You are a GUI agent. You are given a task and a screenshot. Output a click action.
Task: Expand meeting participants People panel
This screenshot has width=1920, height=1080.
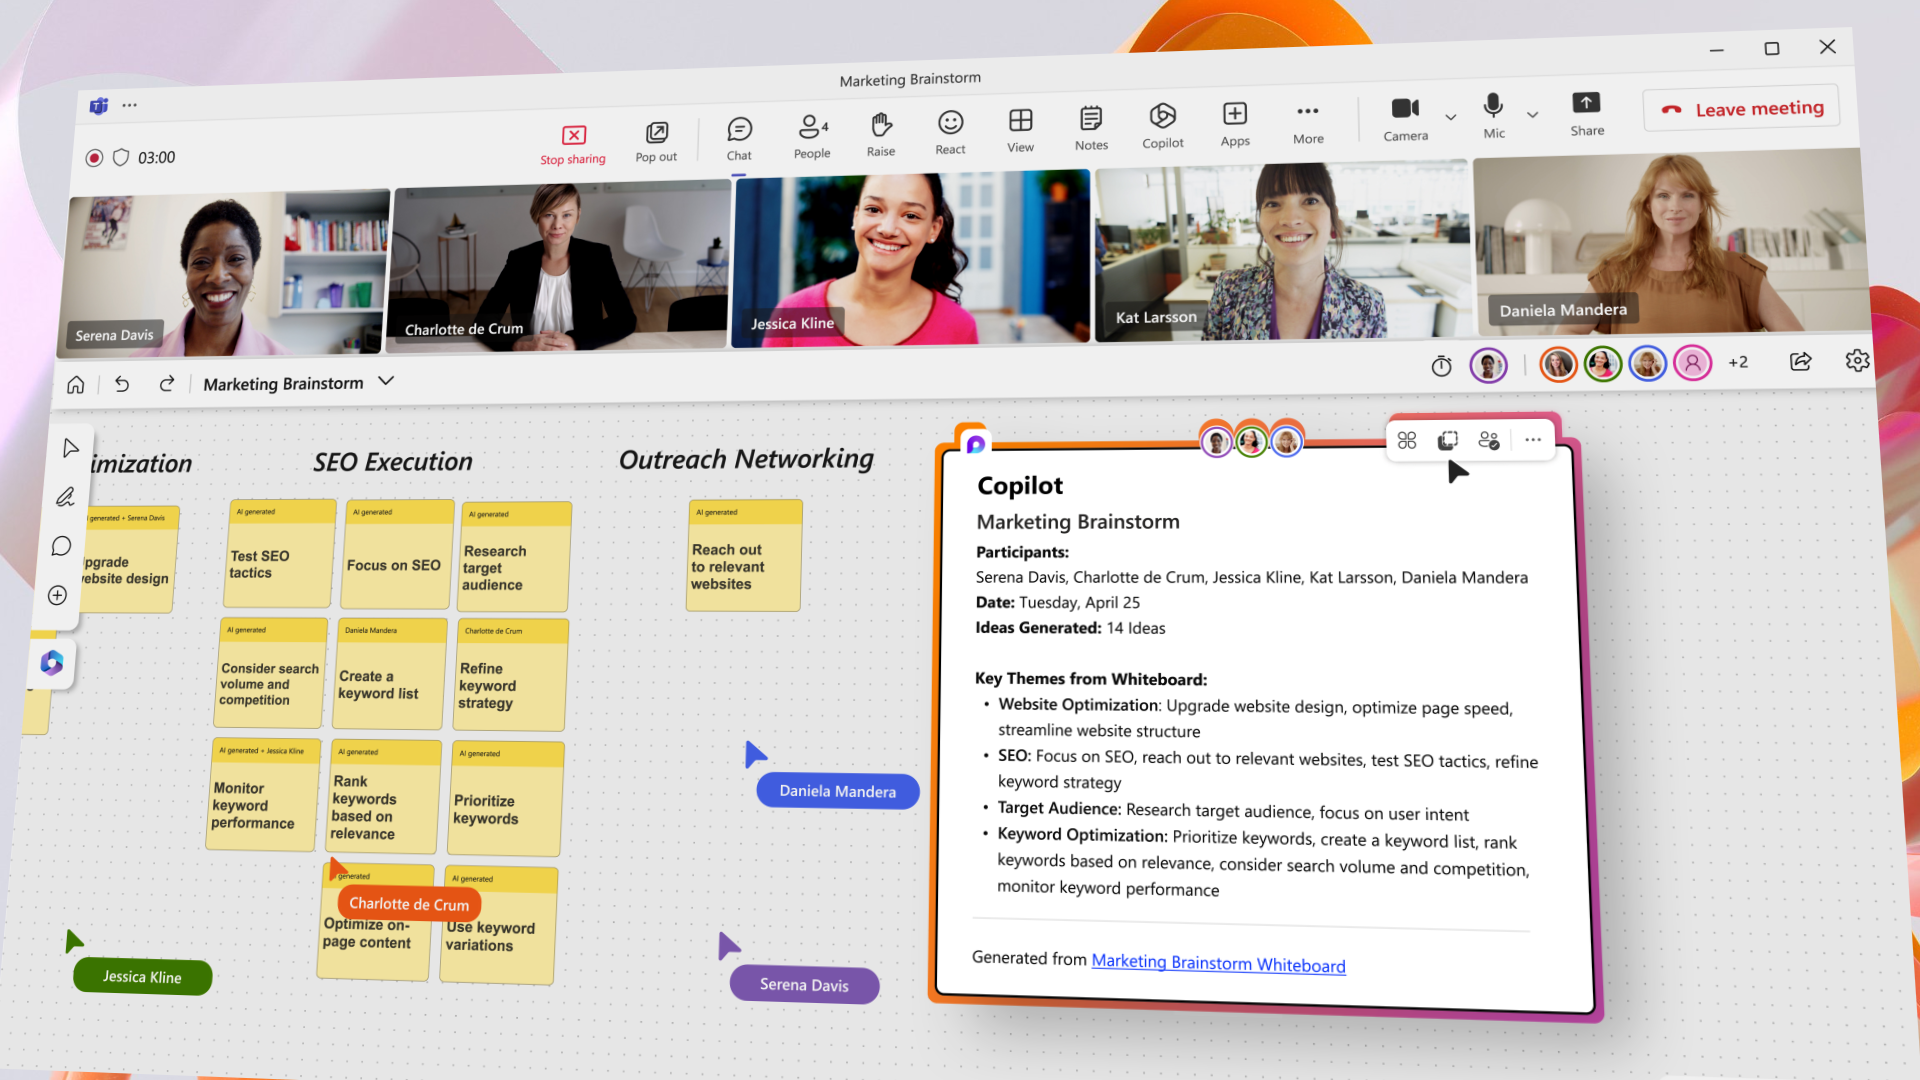[808, 127]
